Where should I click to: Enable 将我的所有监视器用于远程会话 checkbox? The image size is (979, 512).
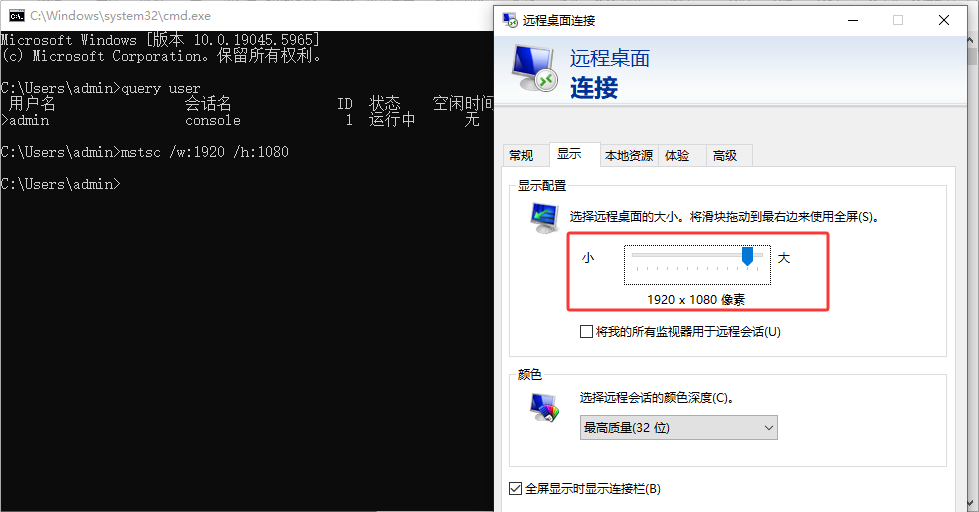(586, 332)
